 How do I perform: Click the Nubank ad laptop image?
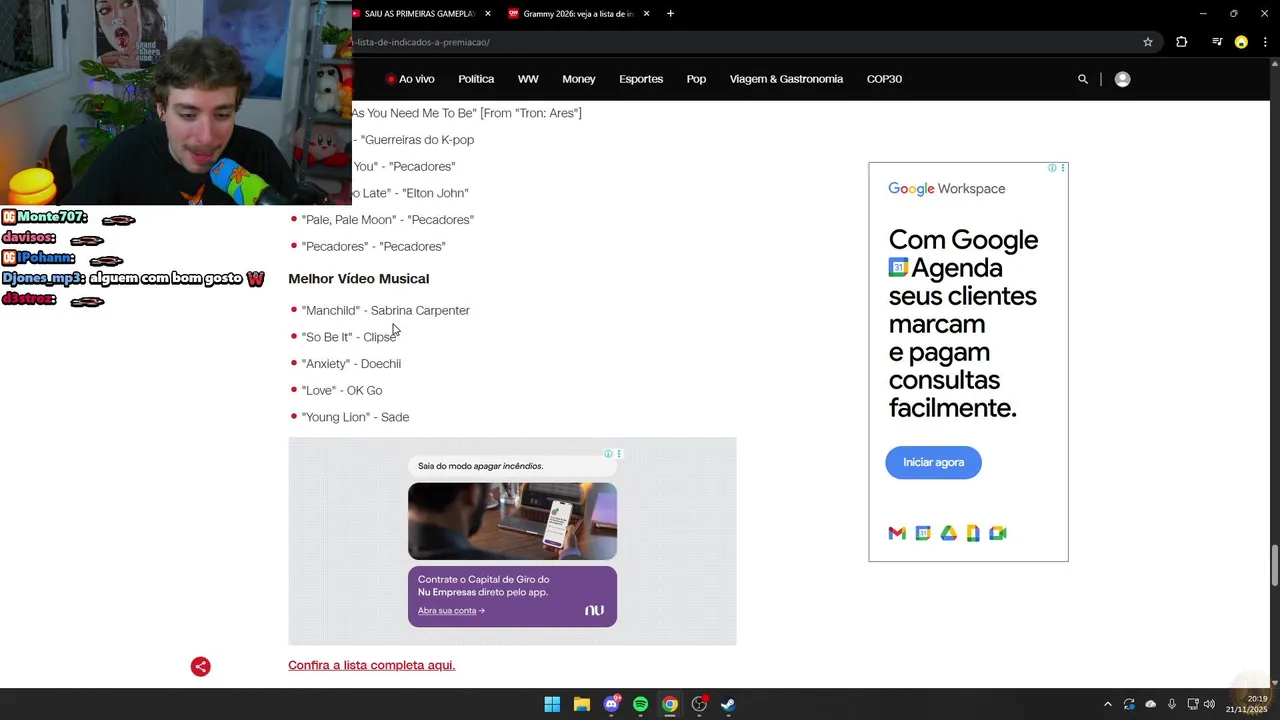coord(512,521)
